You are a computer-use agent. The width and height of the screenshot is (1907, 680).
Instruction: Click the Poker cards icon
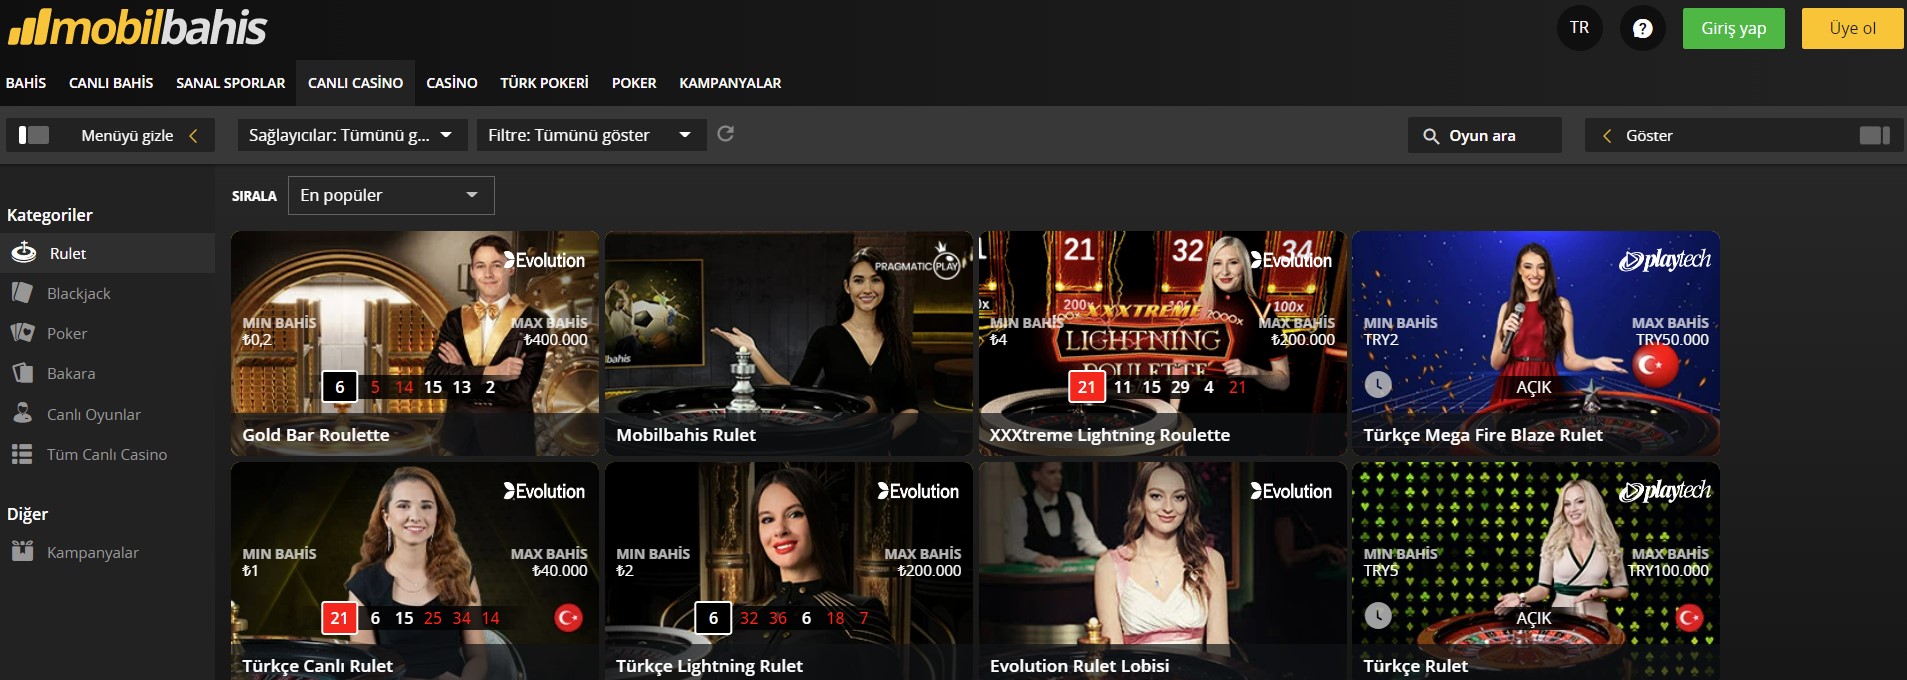click(x=22, y=333)
